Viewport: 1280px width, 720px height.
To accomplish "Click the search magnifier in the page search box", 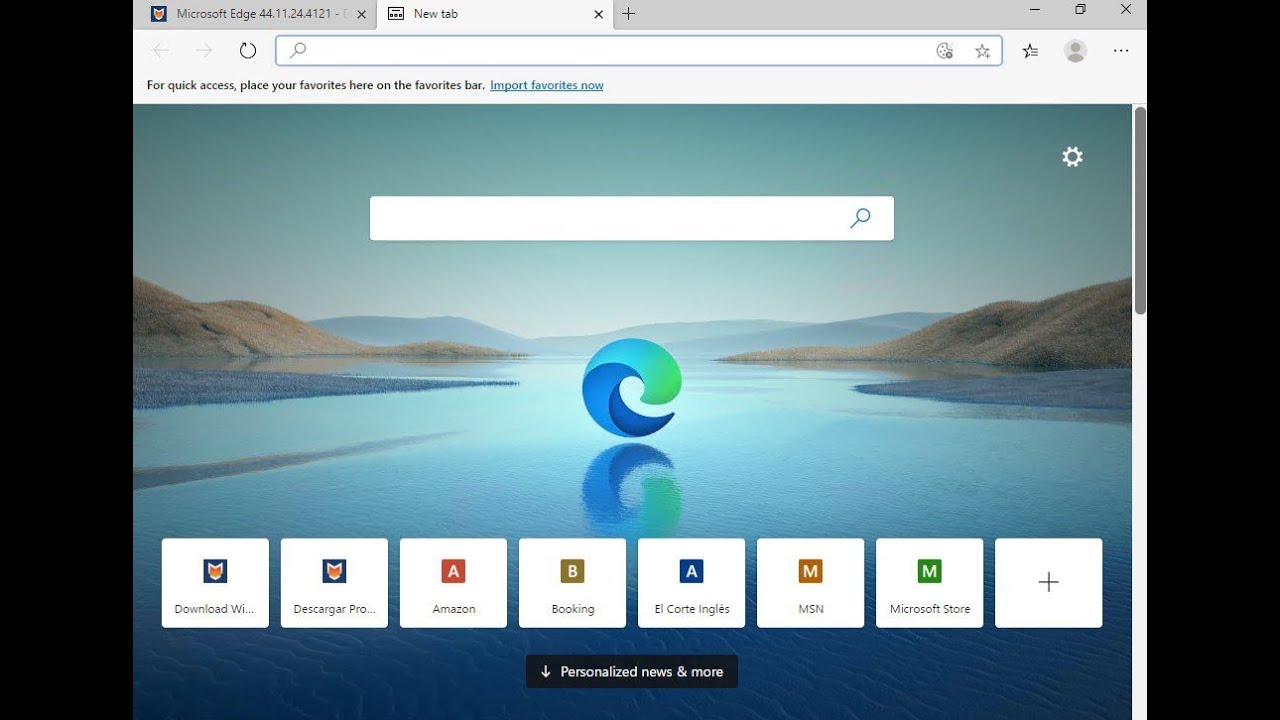I will pyautogui.click(x=860, y=218).
